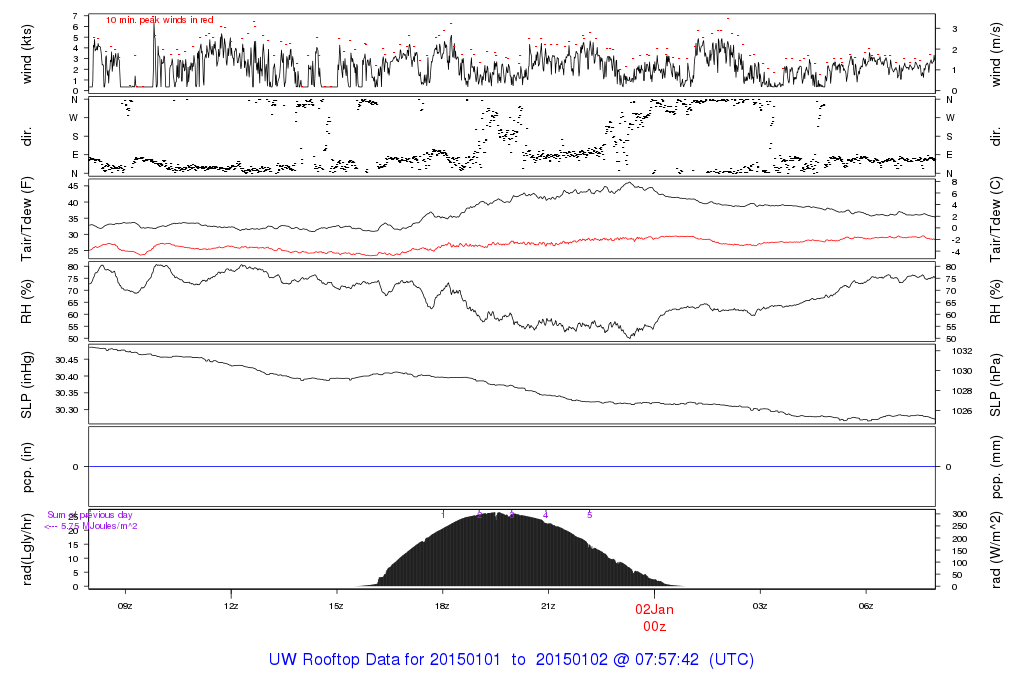Click the 'pcp. (in)' axis label
Viewport: 1024px width, 700px height.
(x=27, y=467)
